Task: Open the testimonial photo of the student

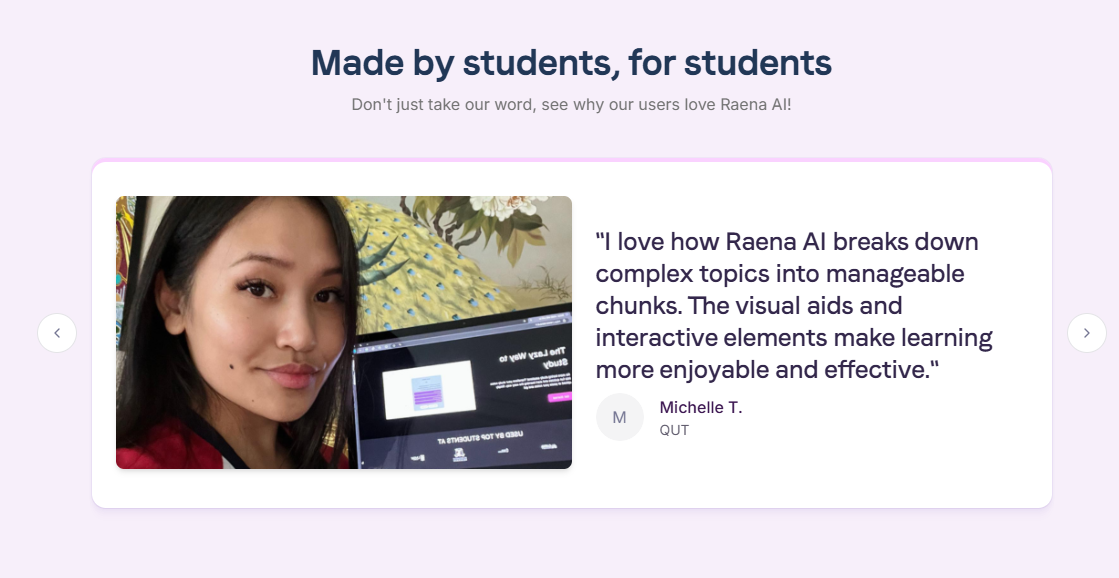Action: click(x=344, y=333)
